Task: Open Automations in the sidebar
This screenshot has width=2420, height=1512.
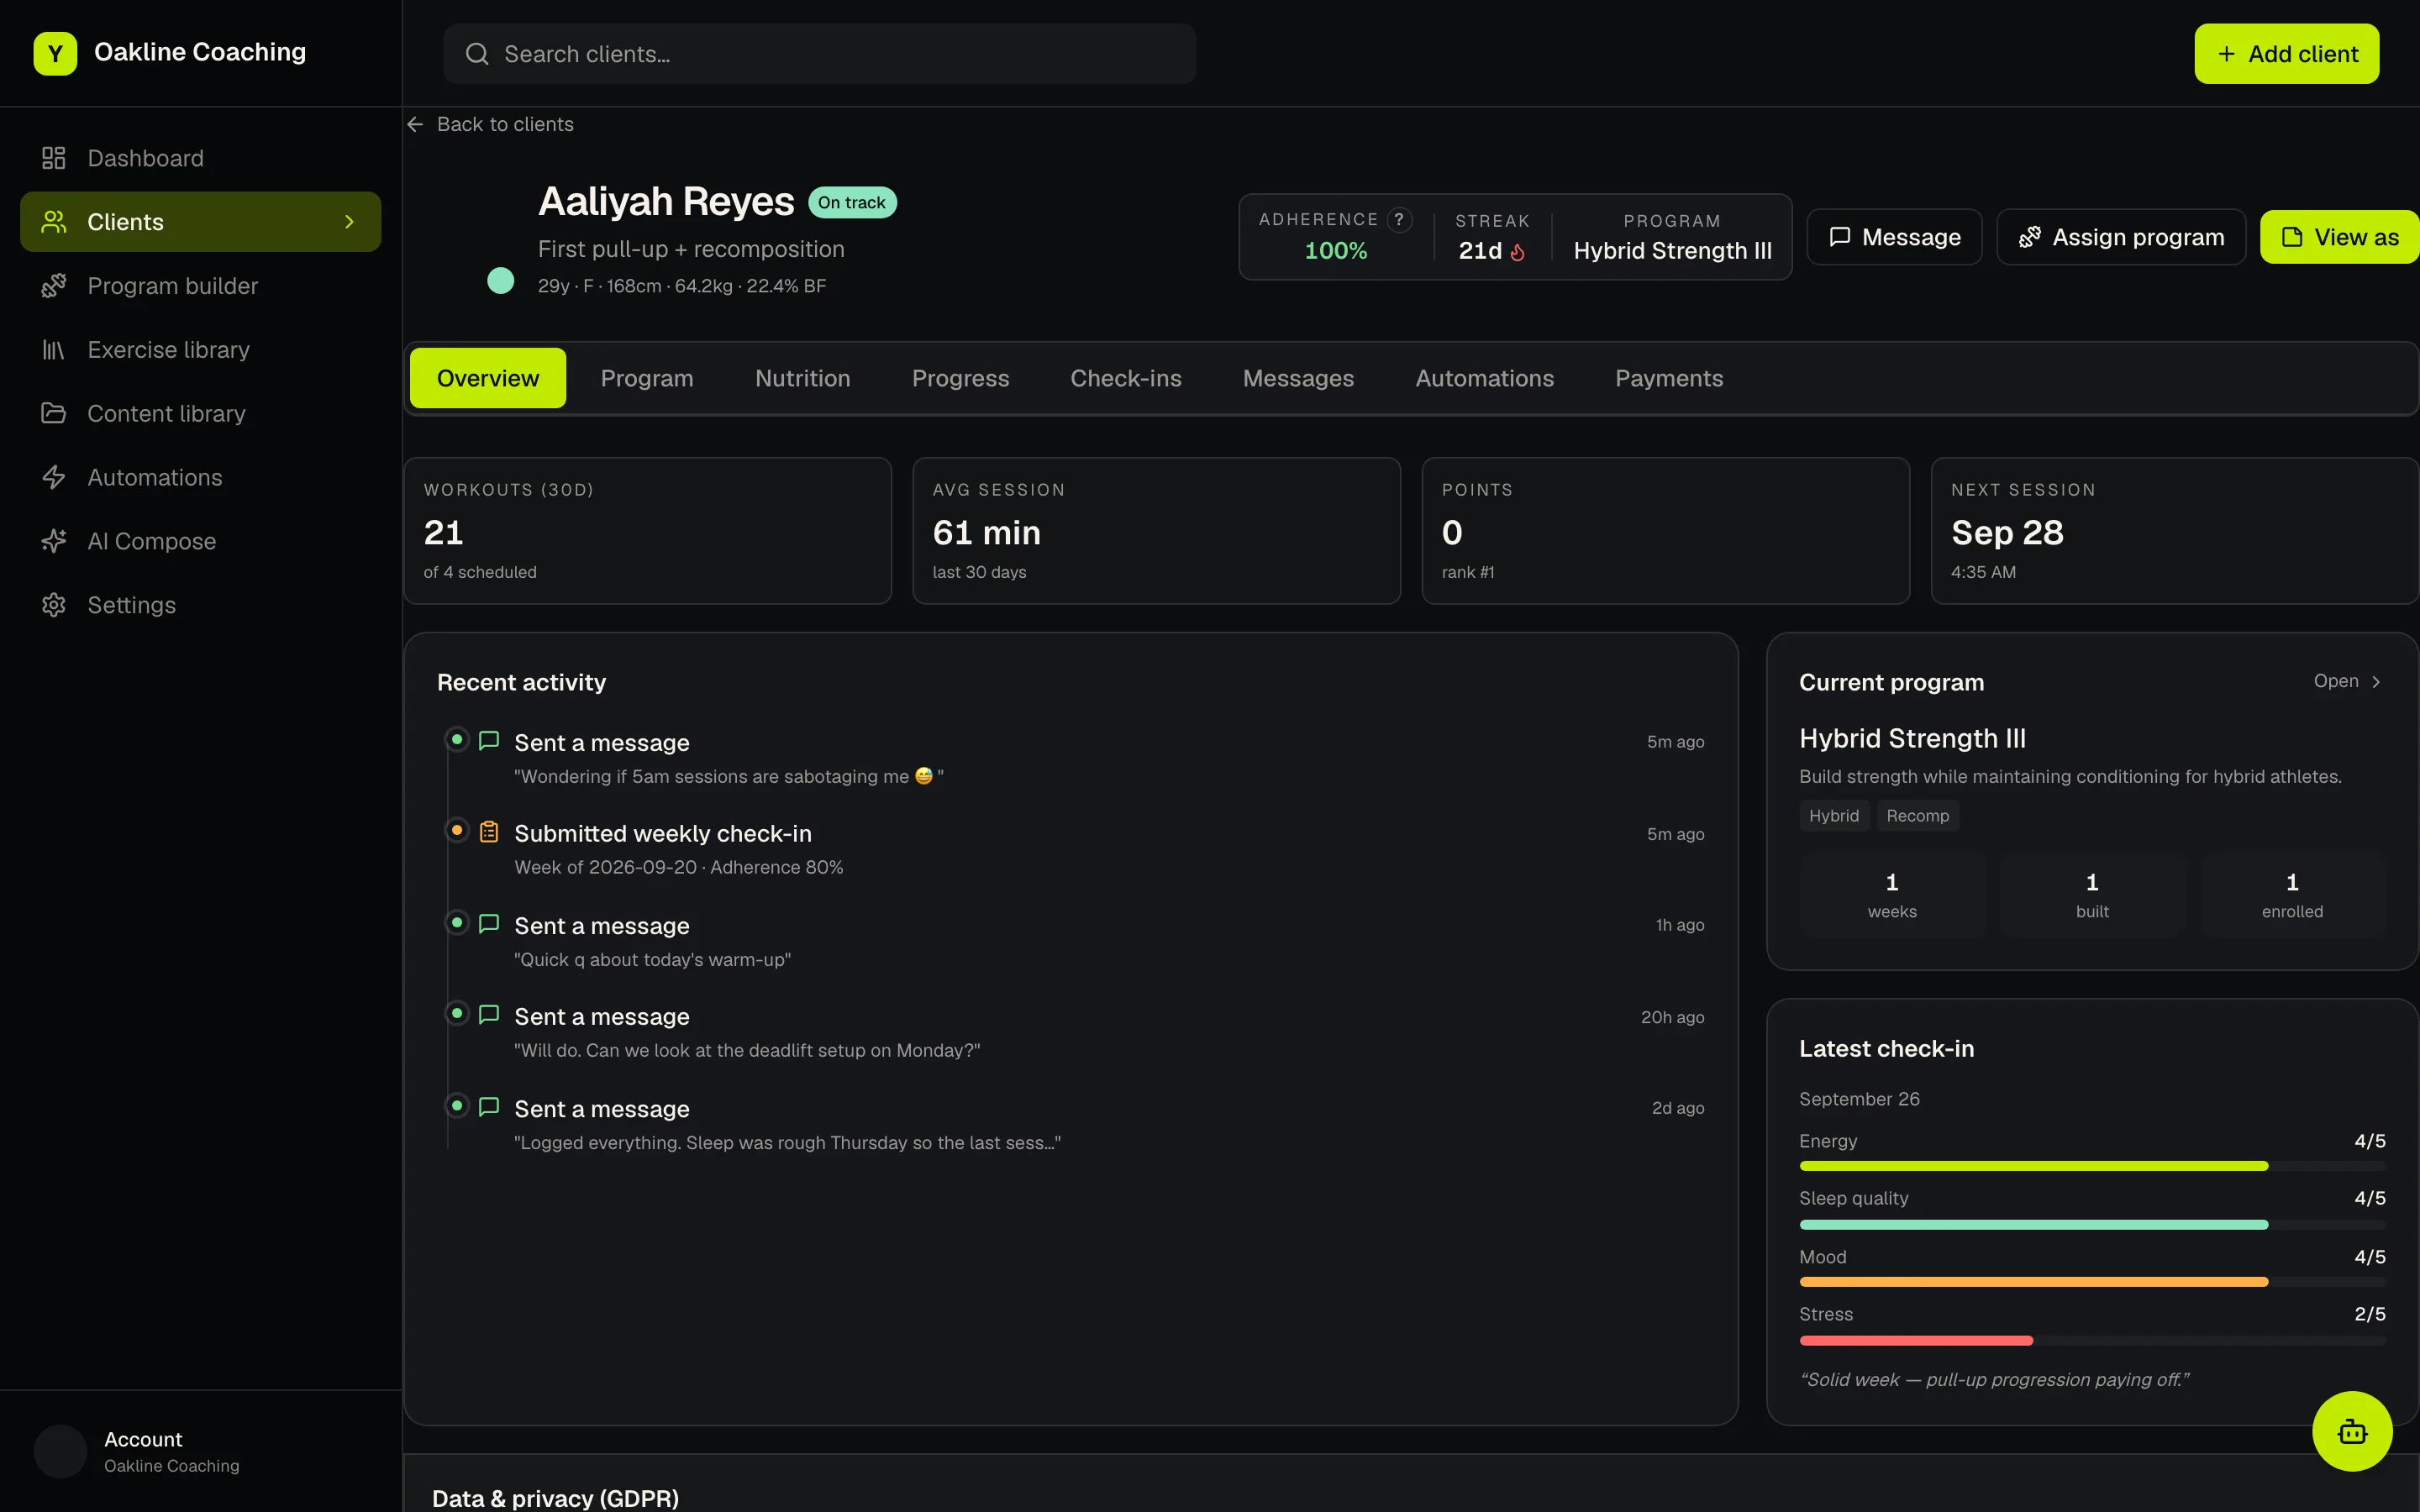Action: pos(200,477)
